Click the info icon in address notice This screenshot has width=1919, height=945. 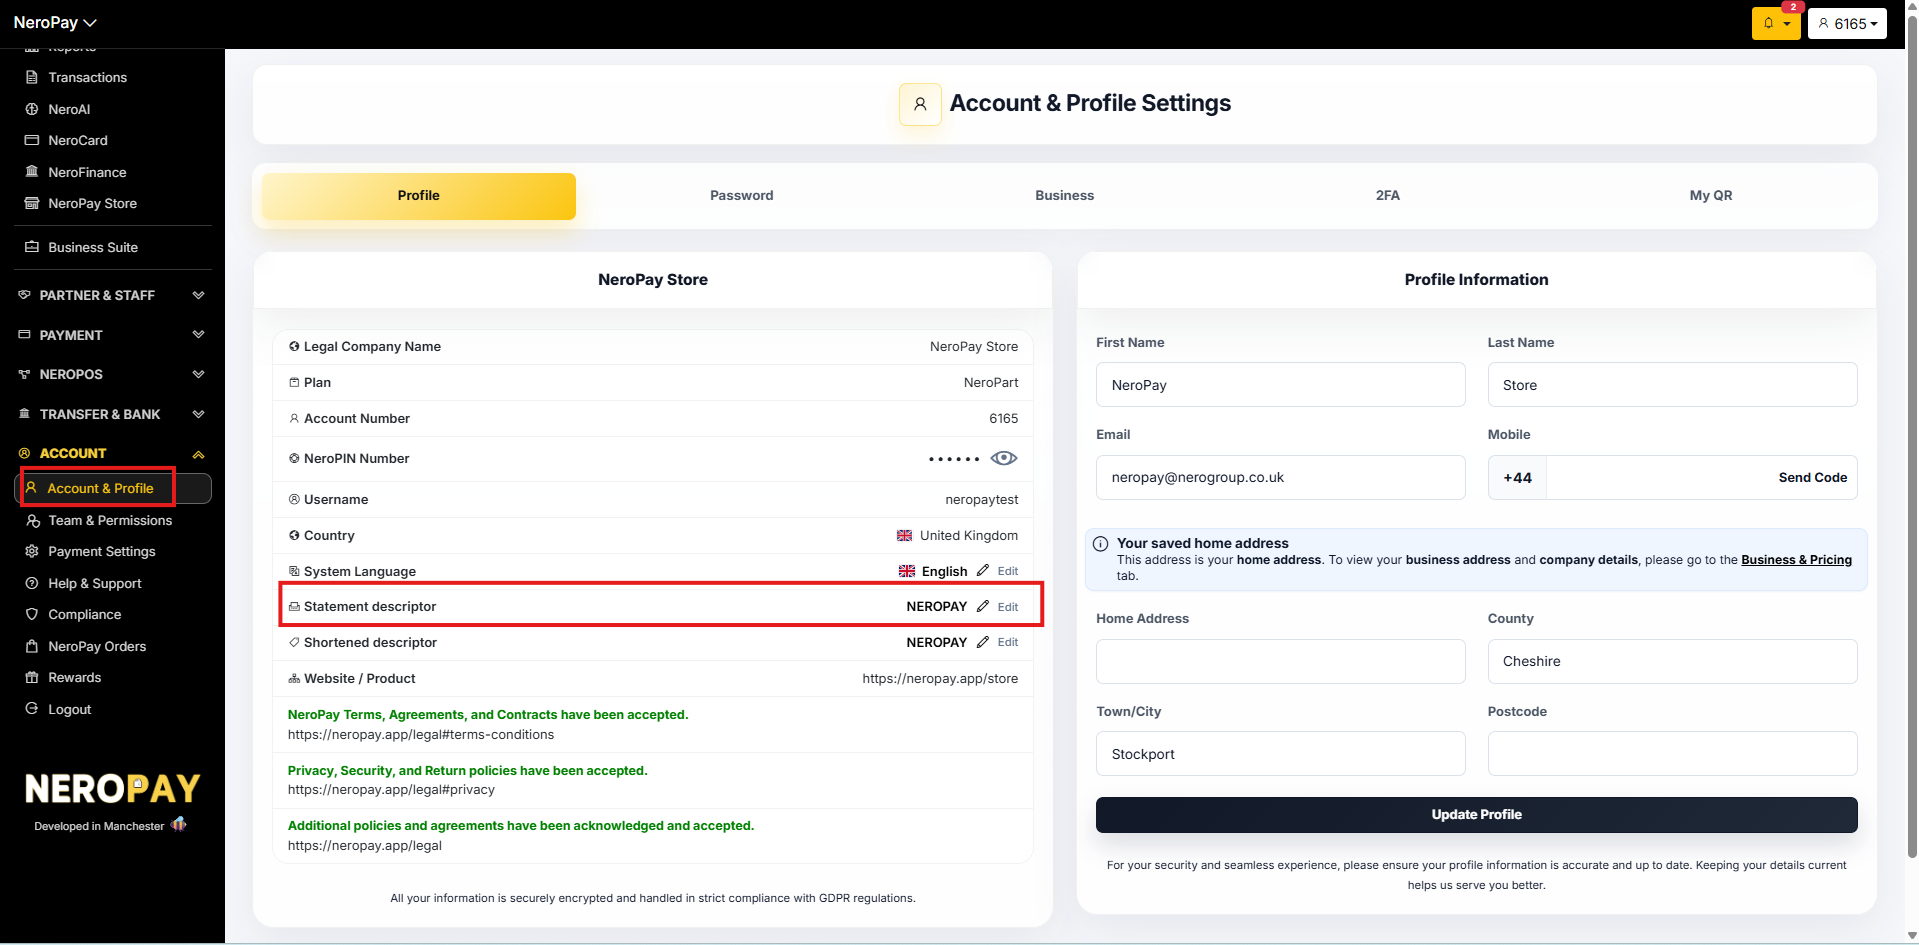click(1100, 544)
